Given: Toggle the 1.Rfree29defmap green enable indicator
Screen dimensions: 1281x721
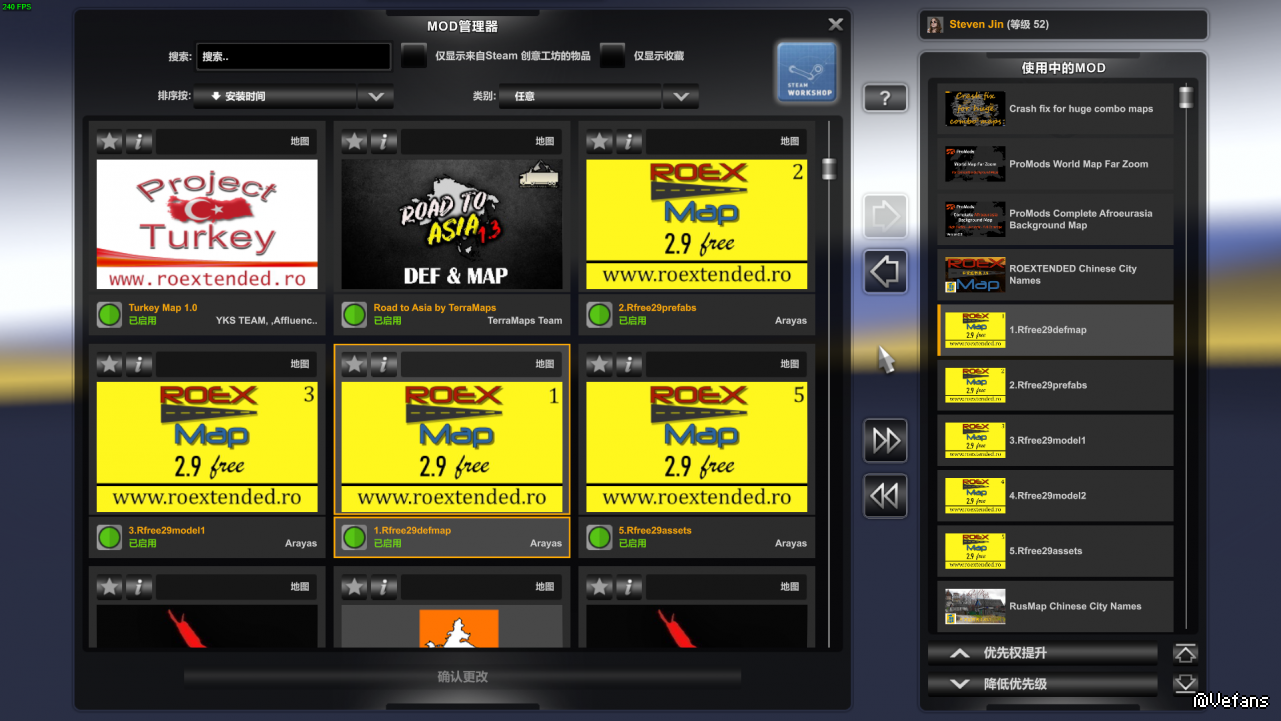Looking at the screenshot, I should [354, 537].
